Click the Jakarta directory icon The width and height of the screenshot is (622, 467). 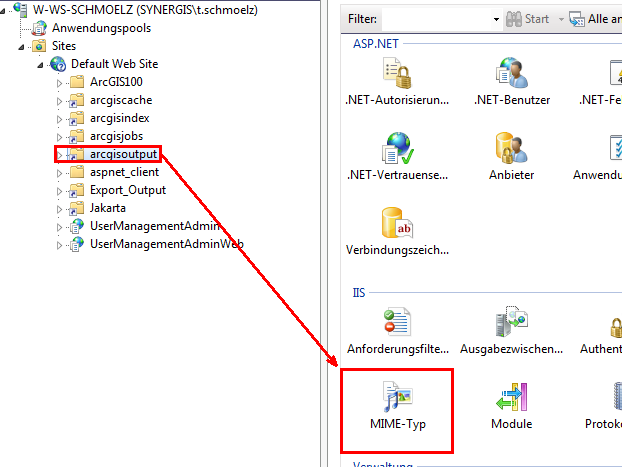click(x=76, y=208)
